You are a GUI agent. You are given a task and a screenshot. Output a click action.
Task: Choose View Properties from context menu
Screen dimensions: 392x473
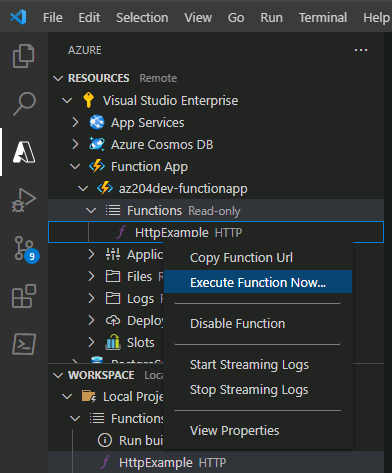coord(258,430)
